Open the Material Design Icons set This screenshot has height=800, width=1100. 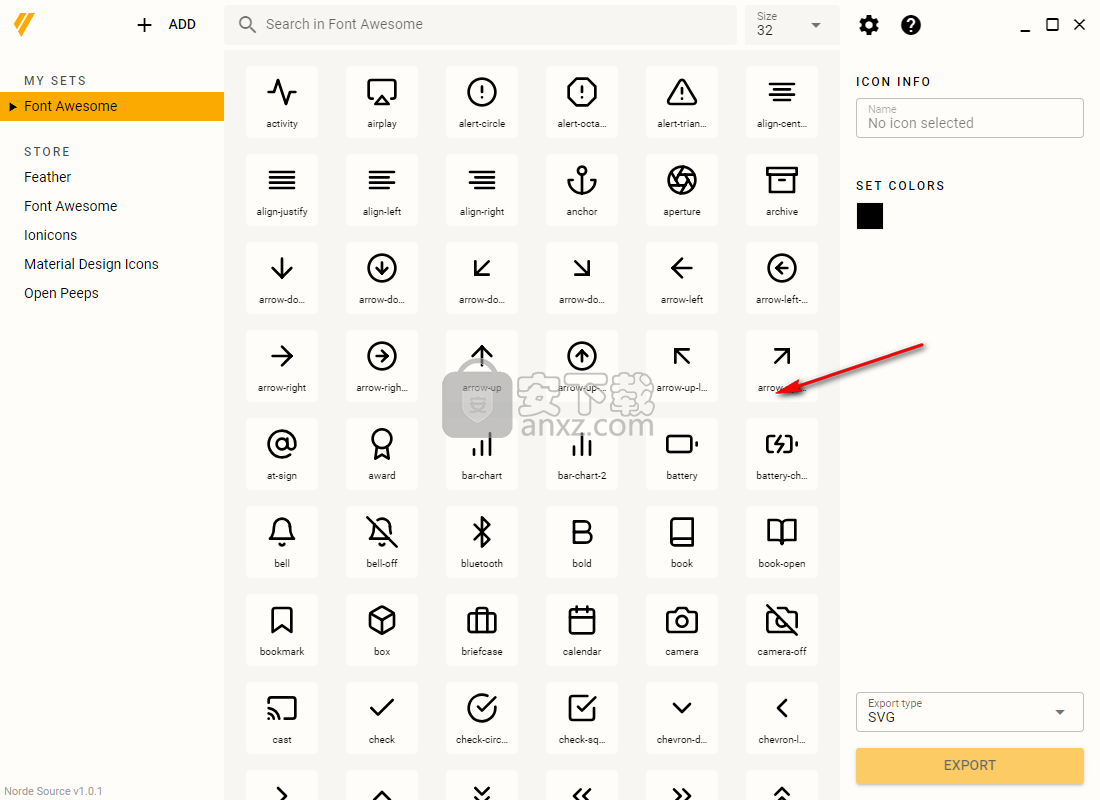[x=91, y=264]
